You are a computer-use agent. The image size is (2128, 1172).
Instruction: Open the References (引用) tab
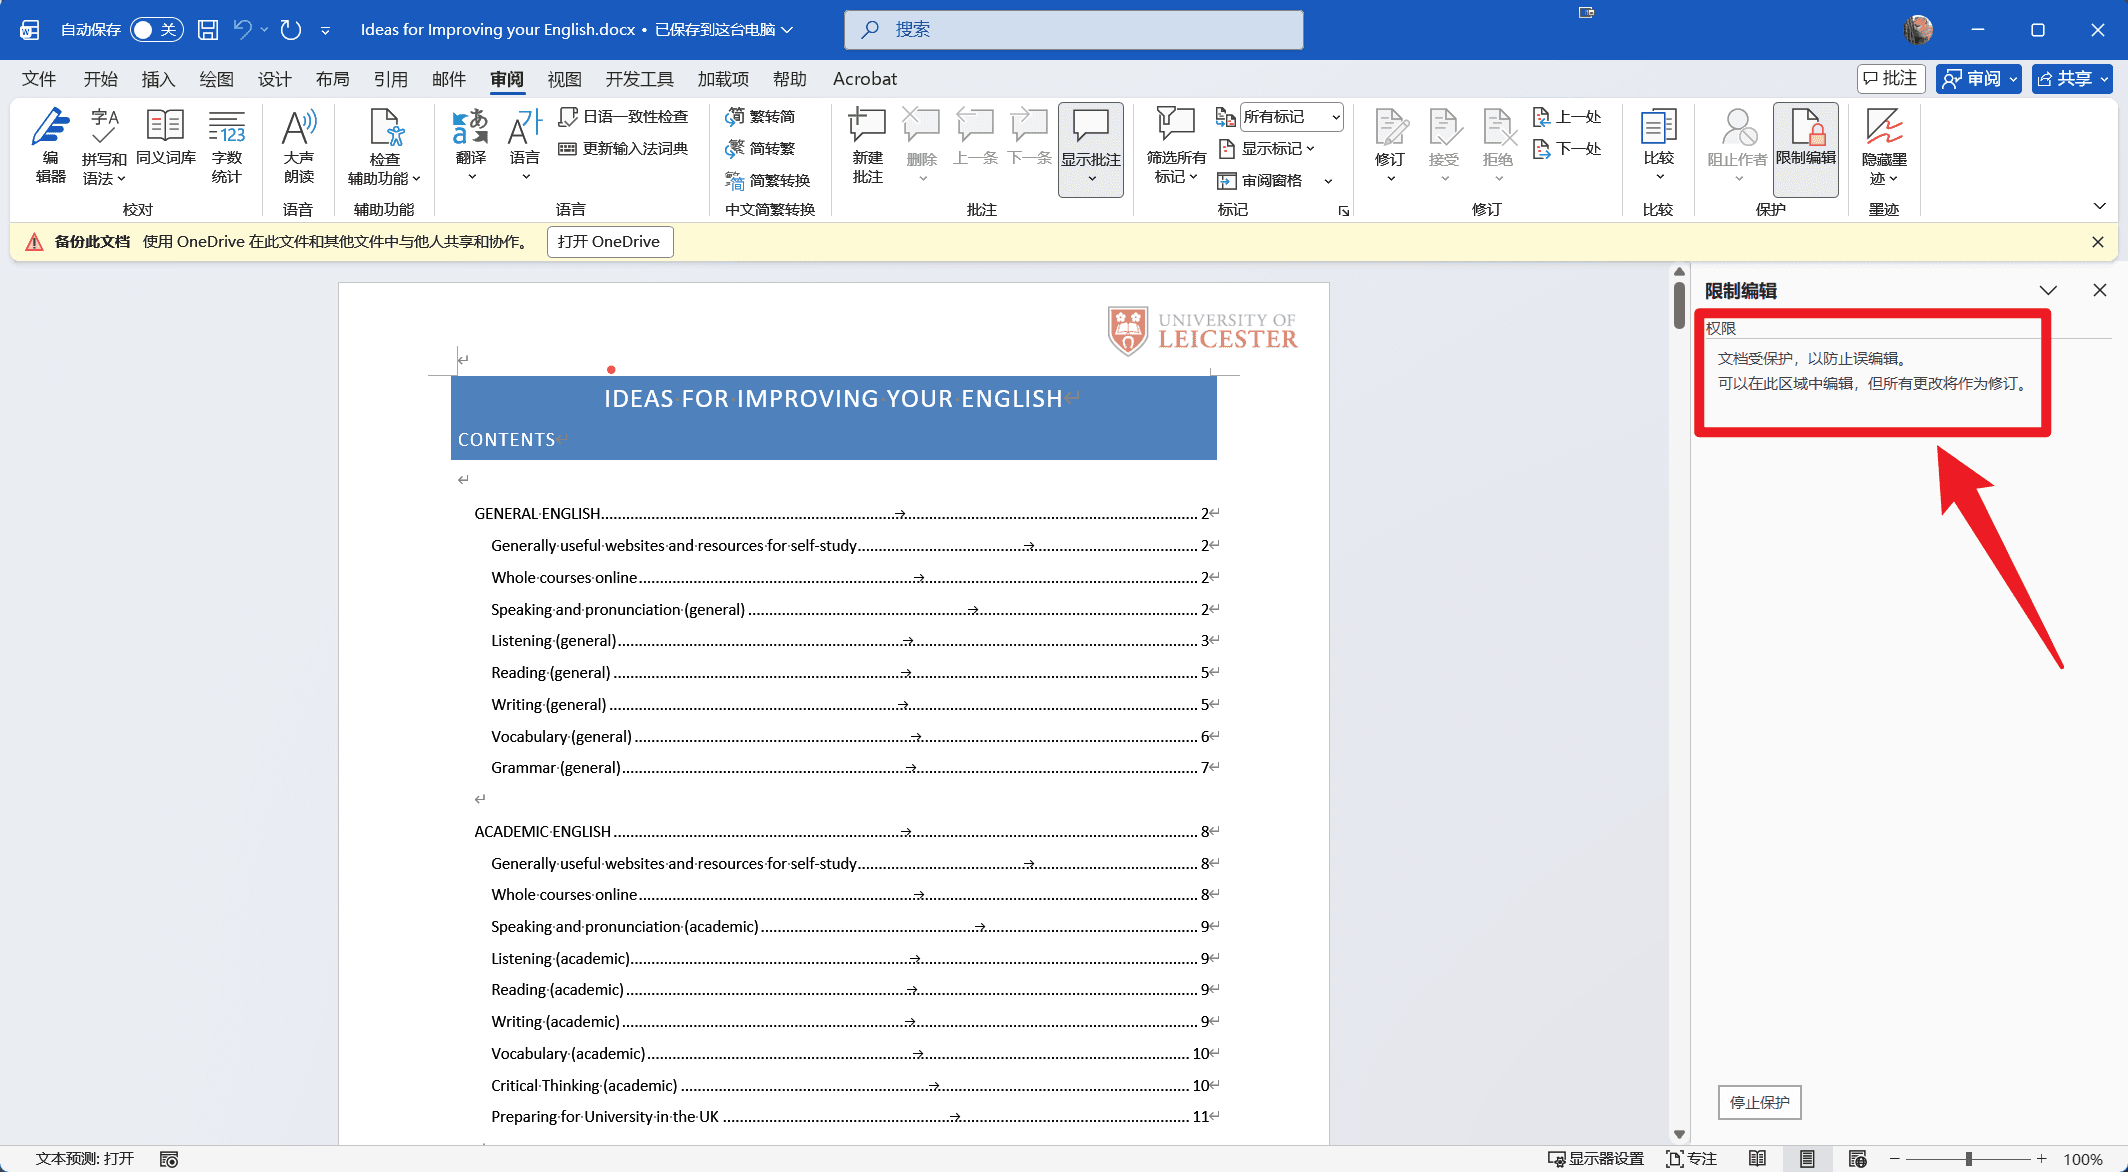click(390, 79)
